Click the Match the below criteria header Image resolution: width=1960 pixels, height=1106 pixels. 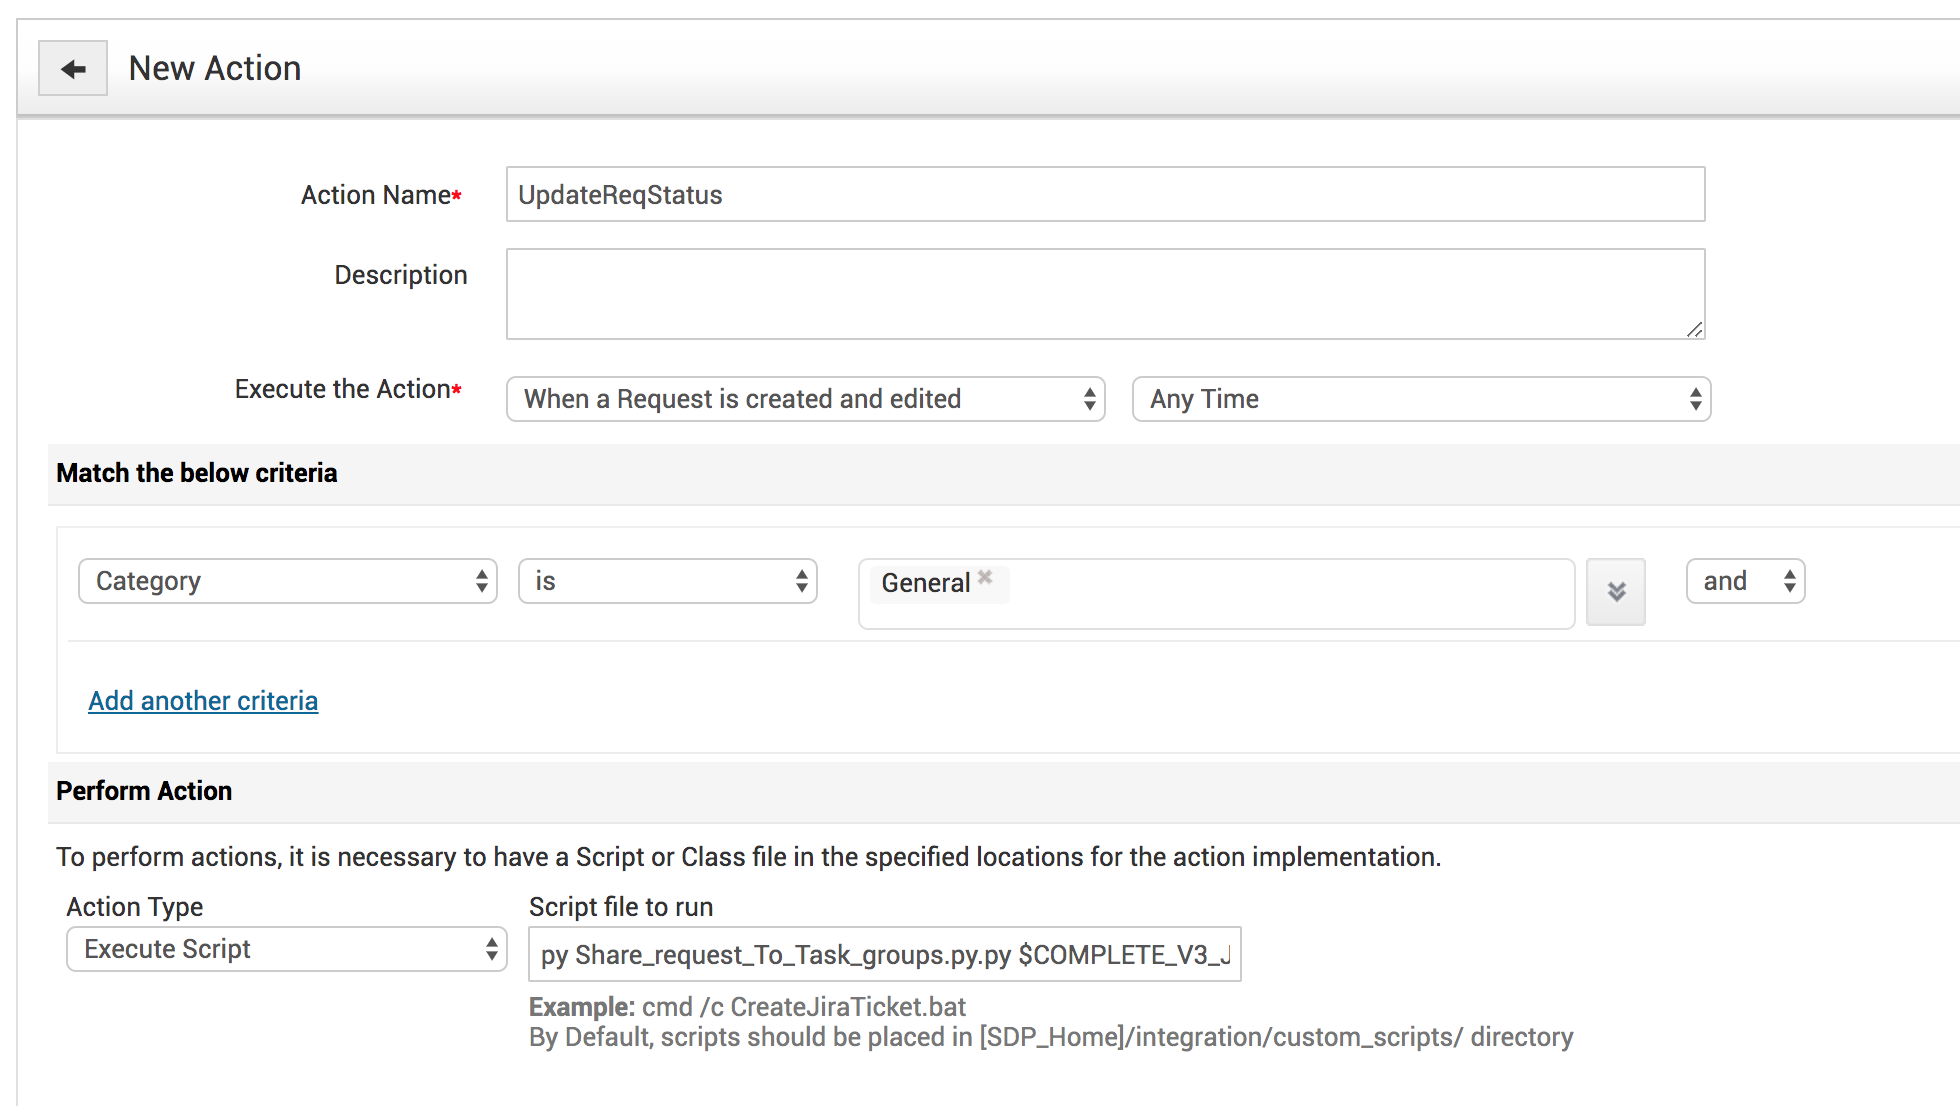(197, 473)
